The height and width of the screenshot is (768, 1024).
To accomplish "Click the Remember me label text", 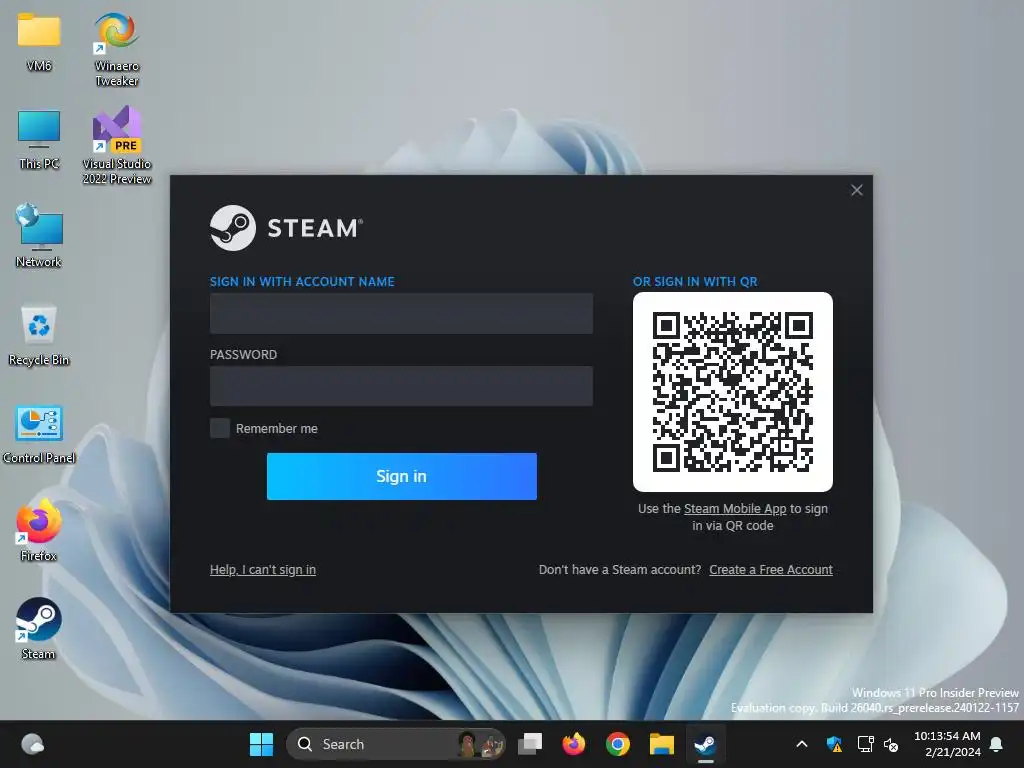I will click(x=277, y=428).
